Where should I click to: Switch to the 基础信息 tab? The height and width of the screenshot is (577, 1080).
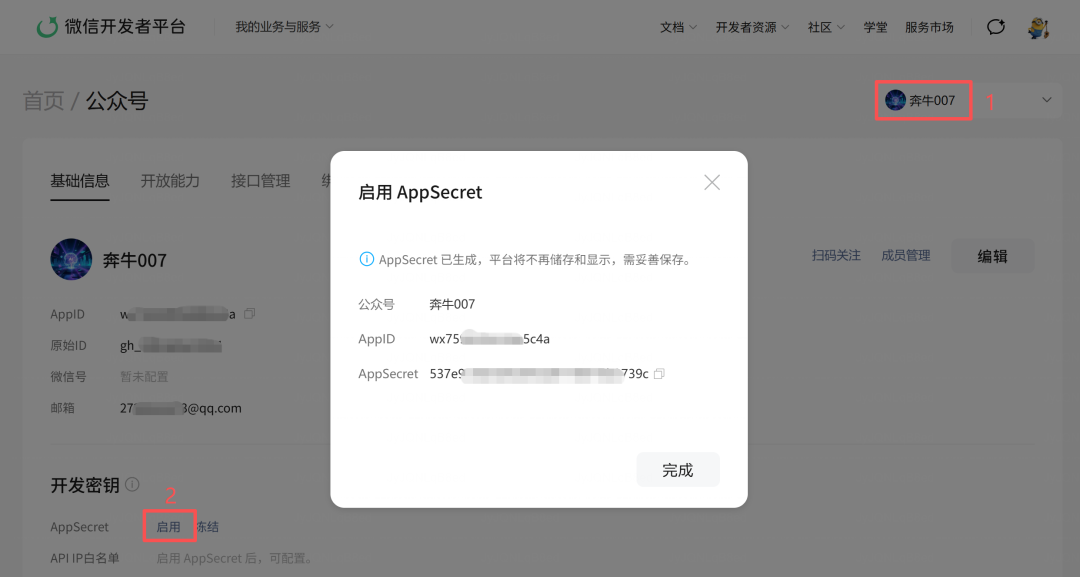80,181
